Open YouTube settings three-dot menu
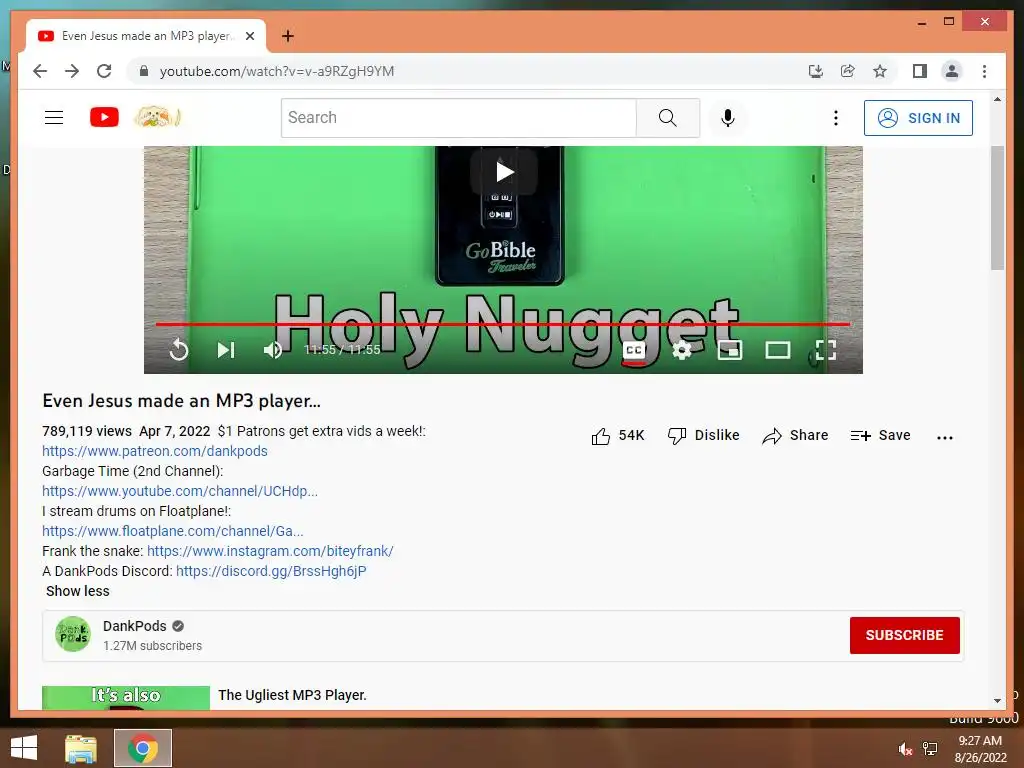 pyautogui.click(x=835, y=118)
